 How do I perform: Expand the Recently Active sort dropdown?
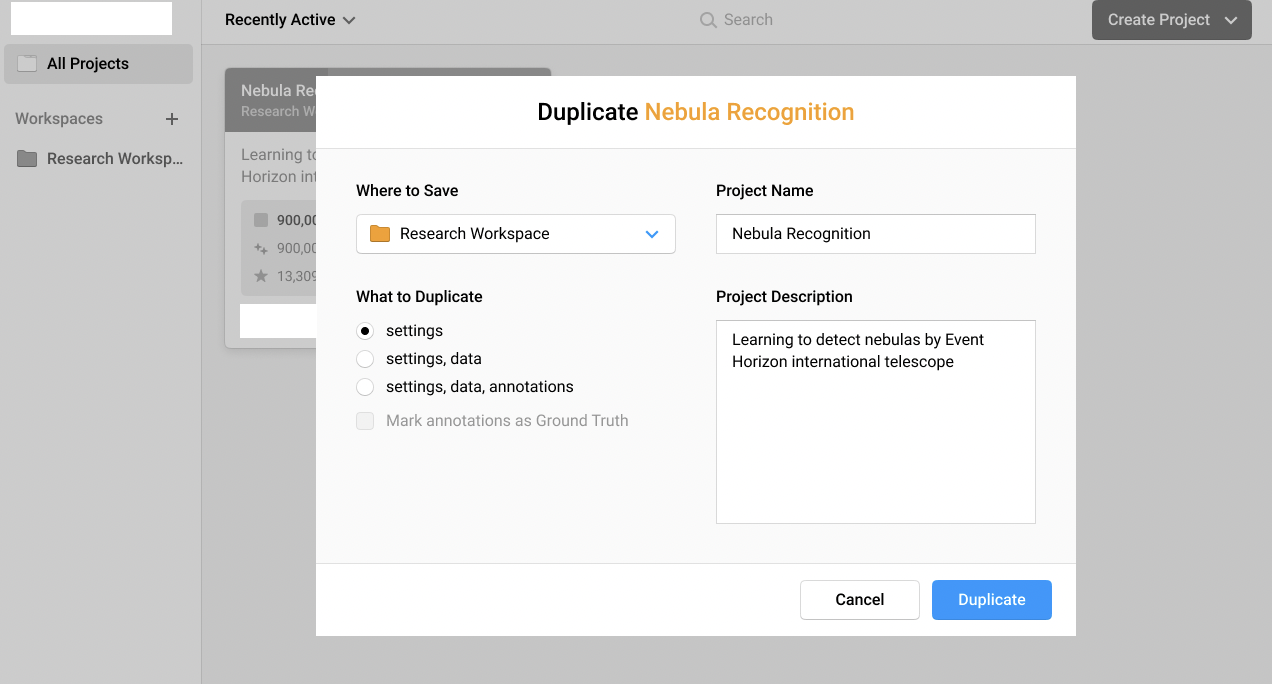(290, 20)
